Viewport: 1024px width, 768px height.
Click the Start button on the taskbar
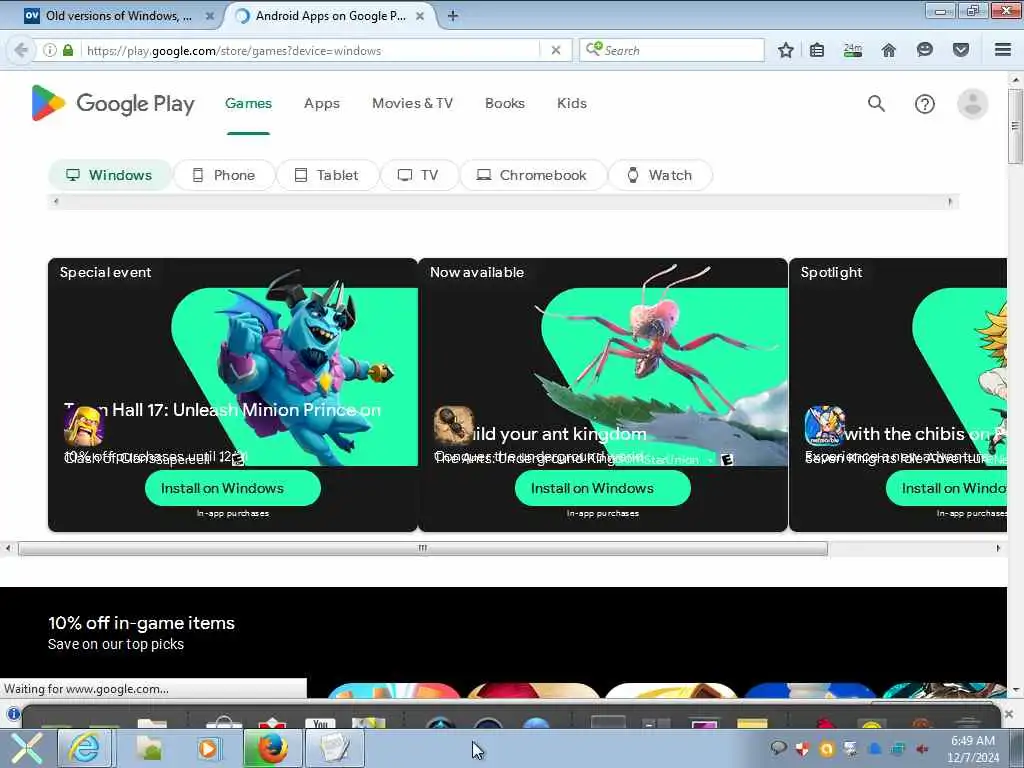click(x=26, y=748)
